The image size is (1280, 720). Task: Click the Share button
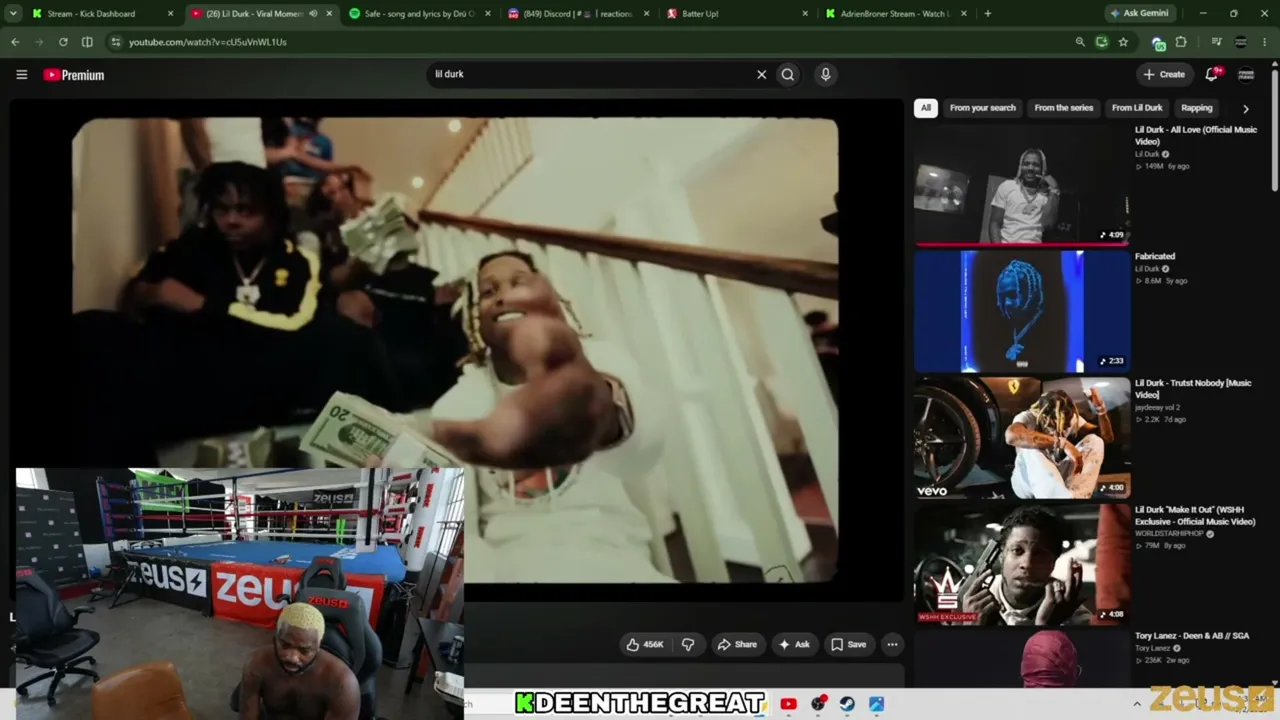737,645
